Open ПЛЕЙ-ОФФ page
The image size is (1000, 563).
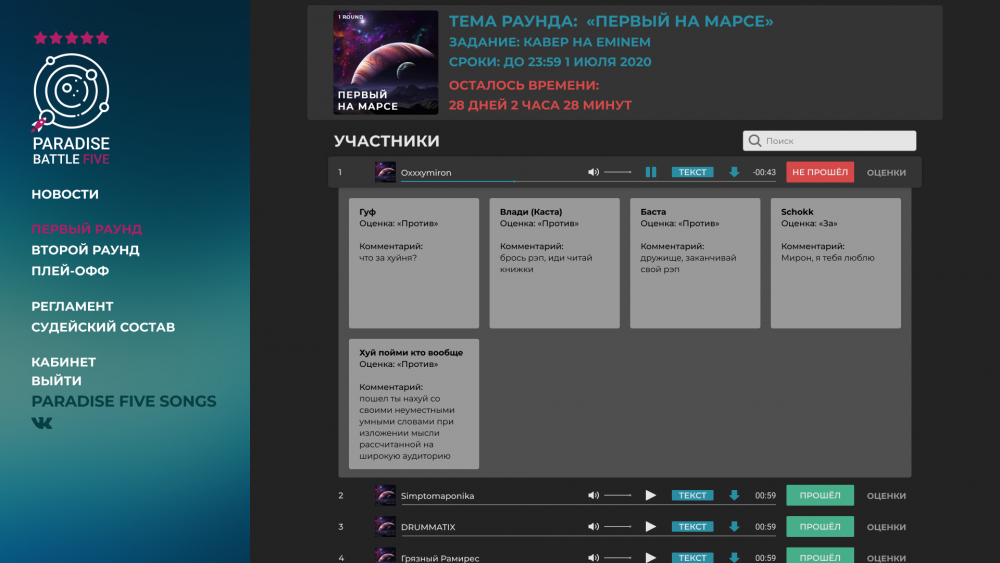tap(70, 271)
